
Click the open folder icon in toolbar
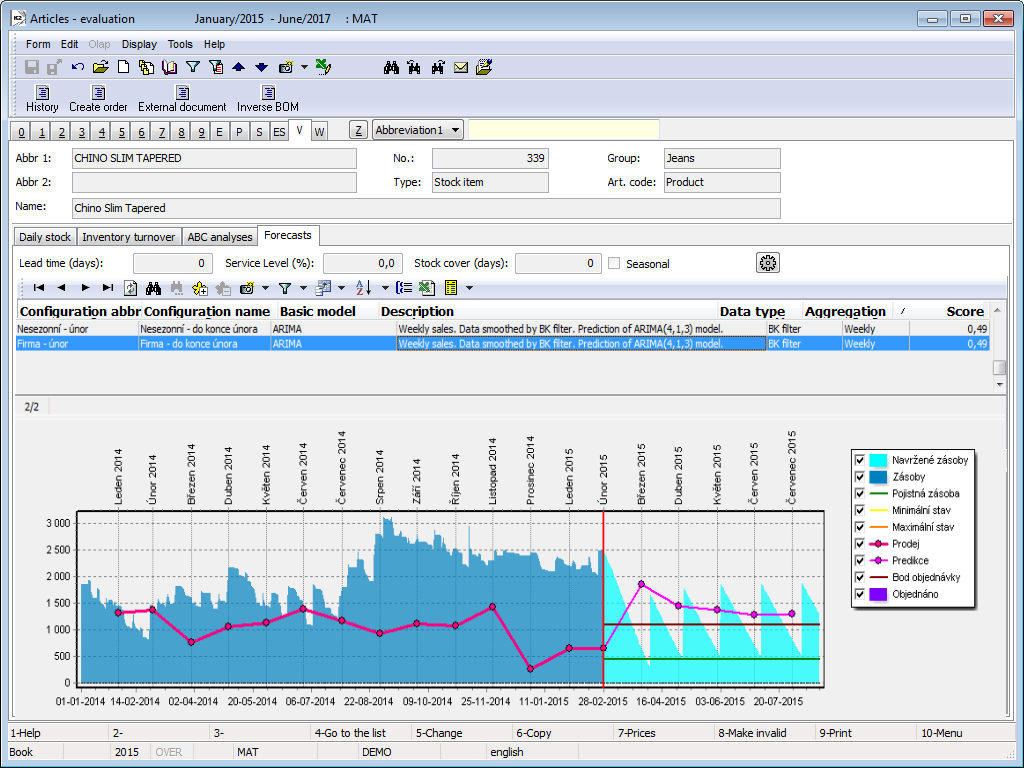click(100, 68)
